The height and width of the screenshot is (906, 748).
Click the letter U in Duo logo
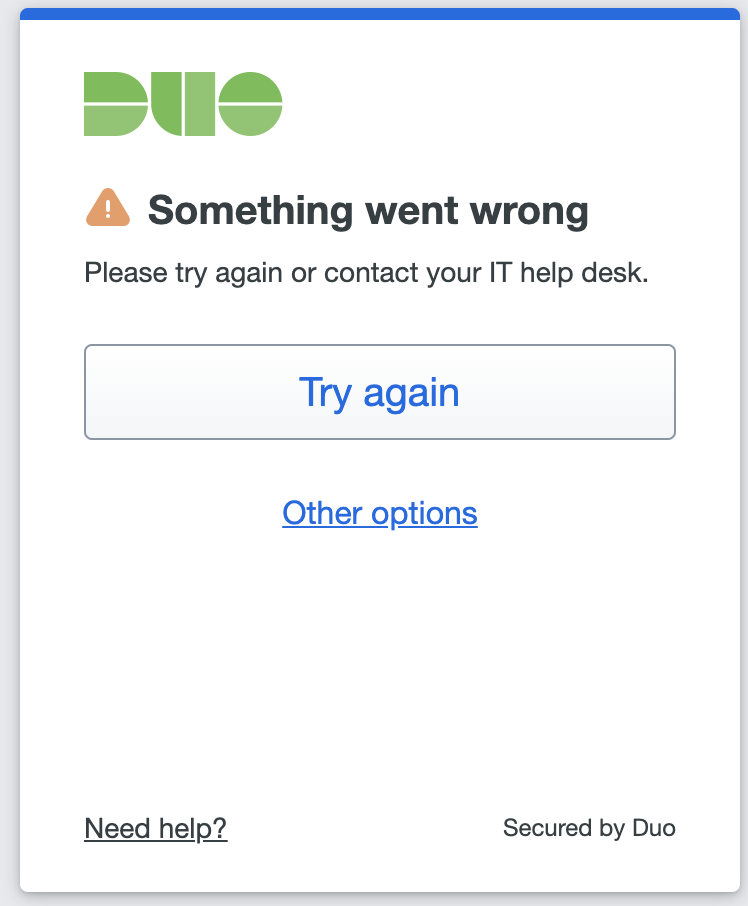(x=183, y=104)
